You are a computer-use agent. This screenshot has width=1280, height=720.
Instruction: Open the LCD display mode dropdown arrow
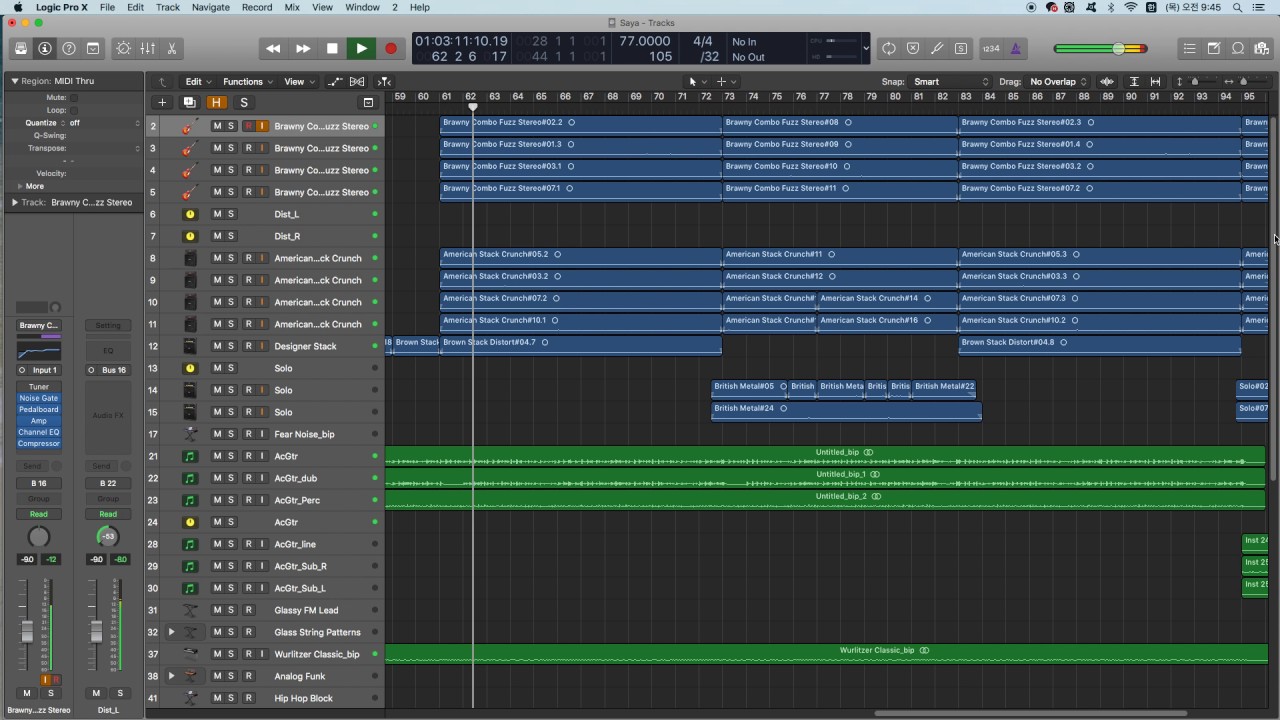(x=866, y=48)
